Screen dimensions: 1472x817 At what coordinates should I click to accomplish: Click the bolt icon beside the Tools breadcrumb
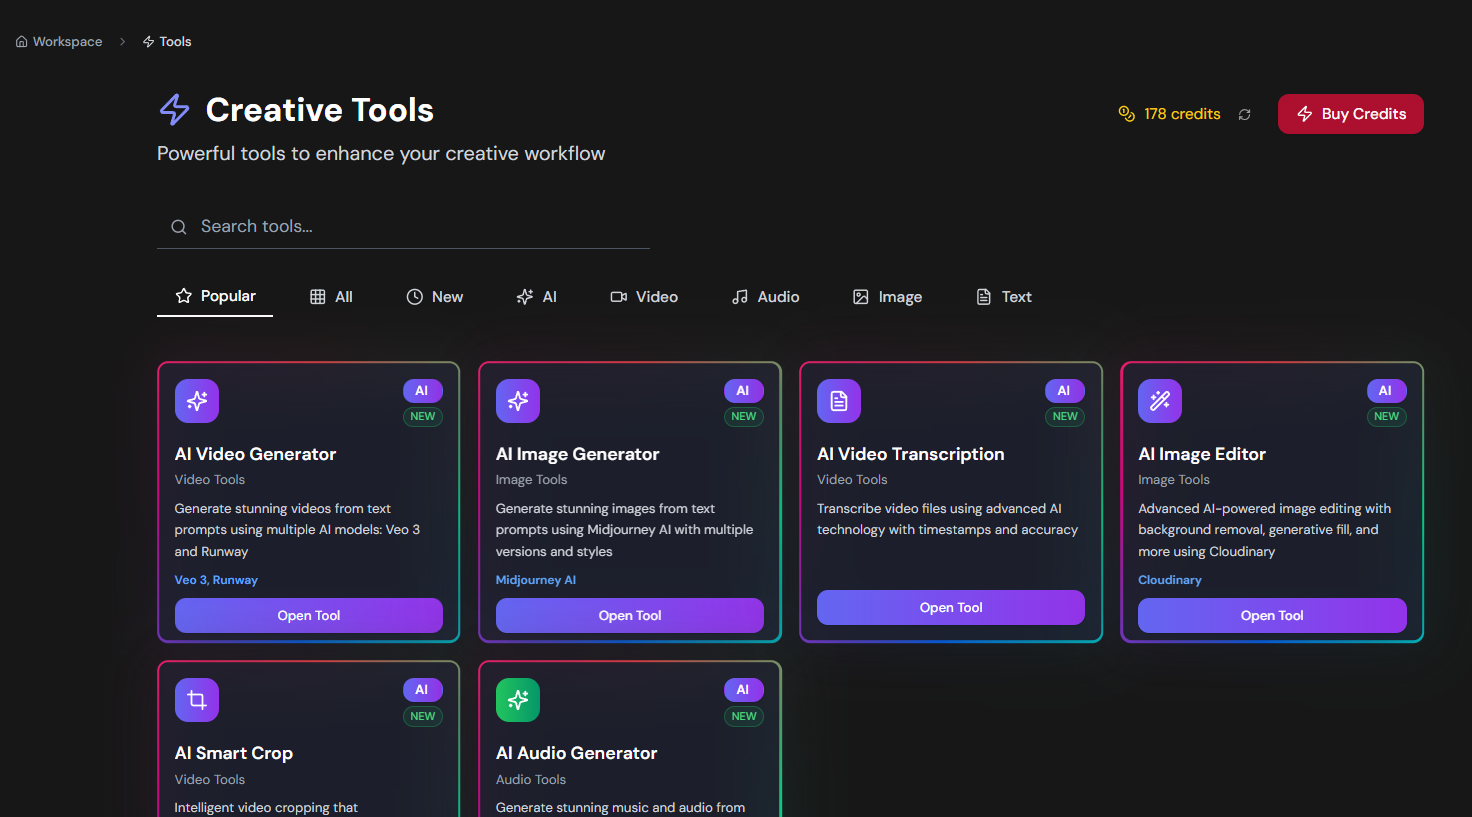(x=148, y=41)
